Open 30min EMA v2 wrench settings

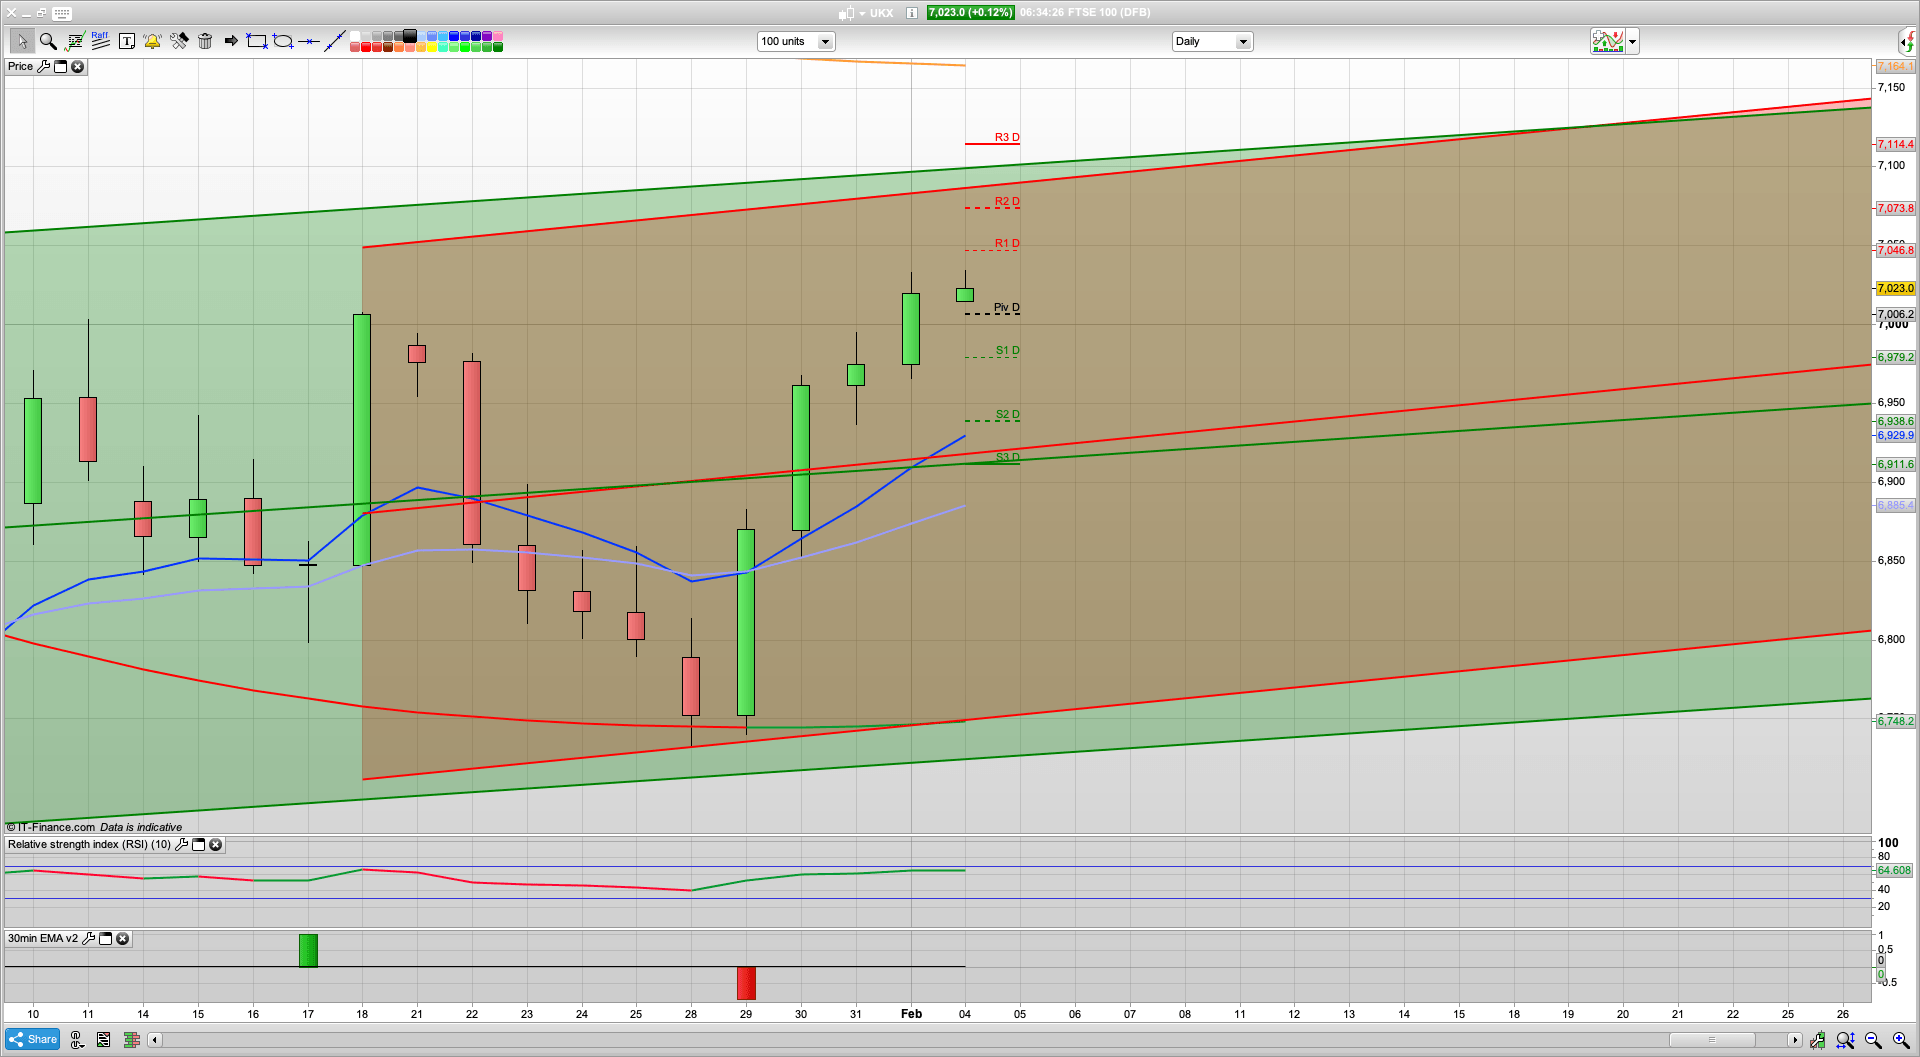click(x=88, y=939)
